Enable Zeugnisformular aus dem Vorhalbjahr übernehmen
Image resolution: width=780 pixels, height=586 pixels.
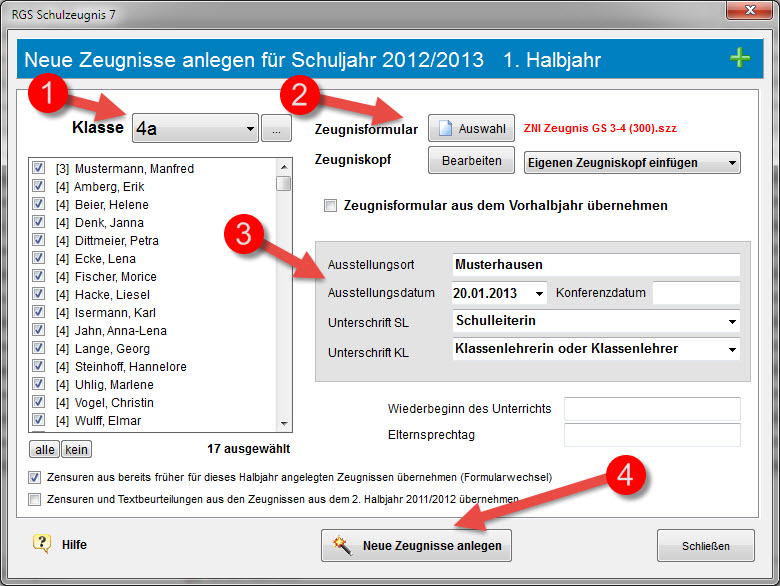click(330, 205)
